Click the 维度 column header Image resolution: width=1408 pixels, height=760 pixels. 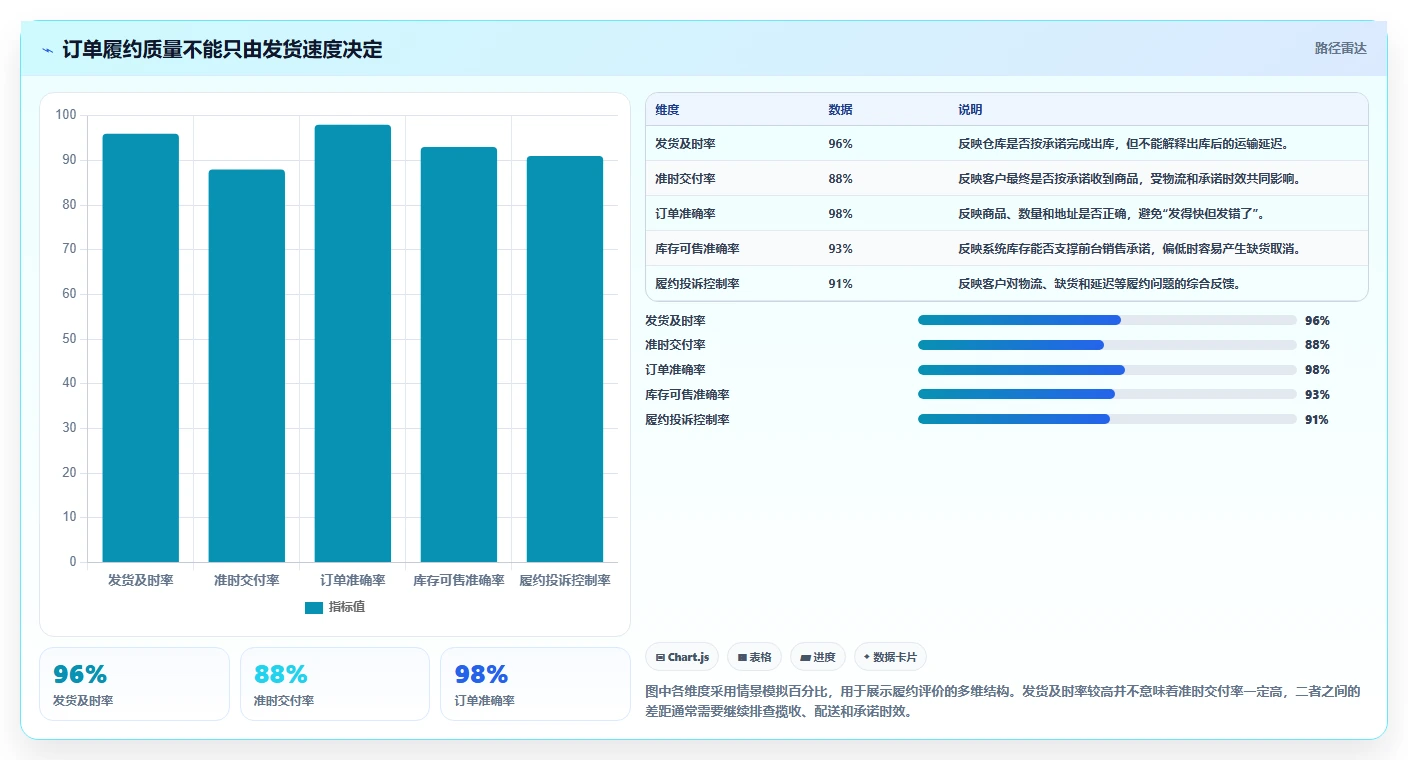[667, 110]
